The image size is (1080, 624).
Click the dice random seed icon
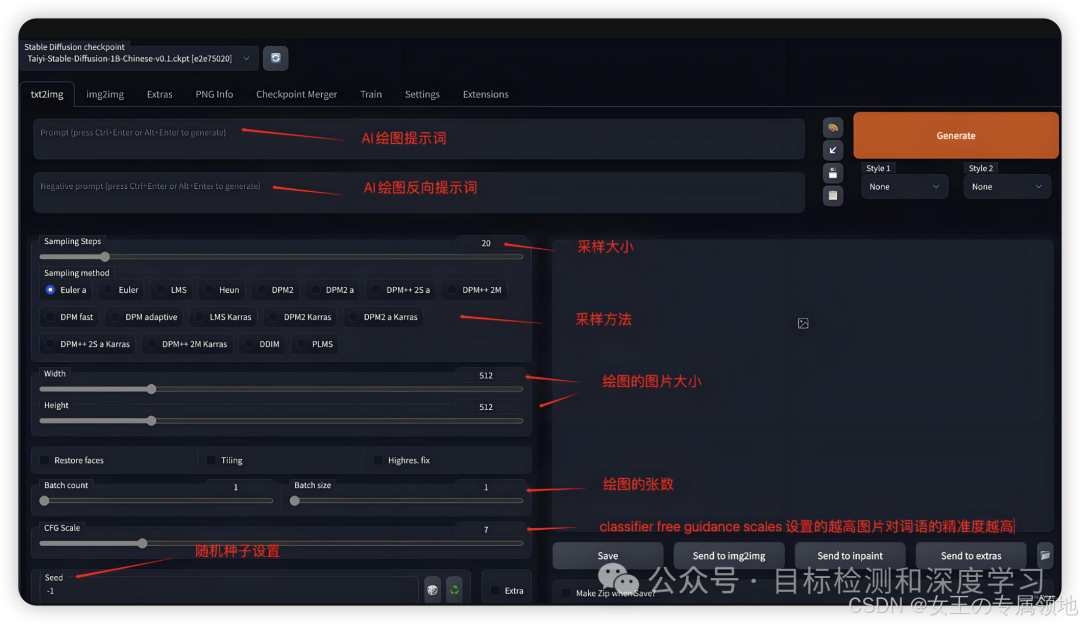coord(432,590)
